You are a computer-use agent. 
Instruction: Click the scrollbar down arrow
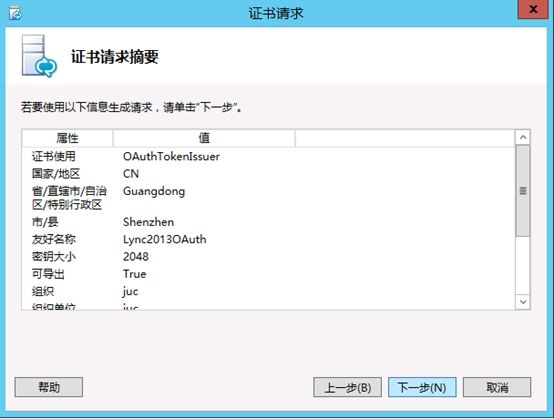(523, 302)
